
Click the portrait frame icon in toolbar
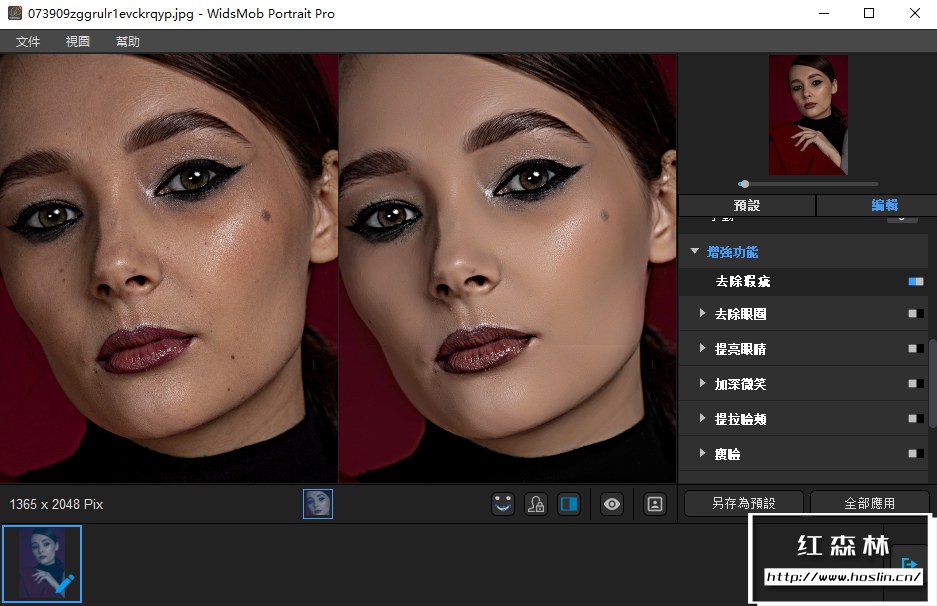click(x=655, y=504)
